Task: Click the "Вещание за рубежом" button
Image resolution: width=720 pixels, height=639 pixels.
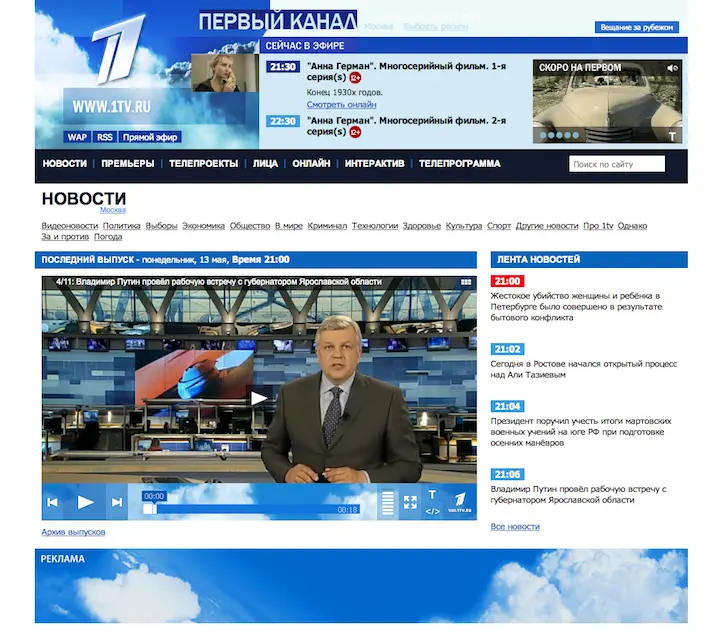Action: pyautogui.click(x=636, y=28)
